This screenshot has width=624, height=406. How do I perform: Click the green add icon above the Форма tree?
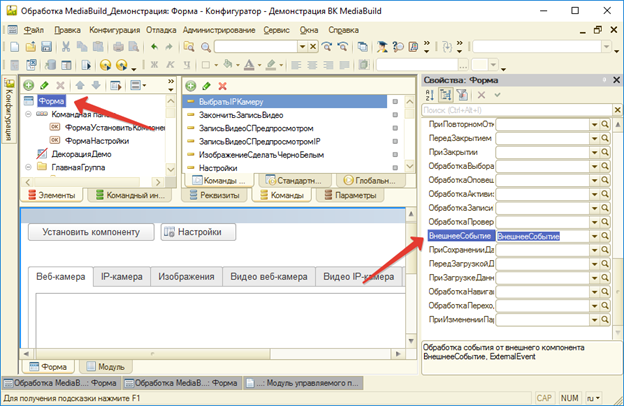(28, 87)
